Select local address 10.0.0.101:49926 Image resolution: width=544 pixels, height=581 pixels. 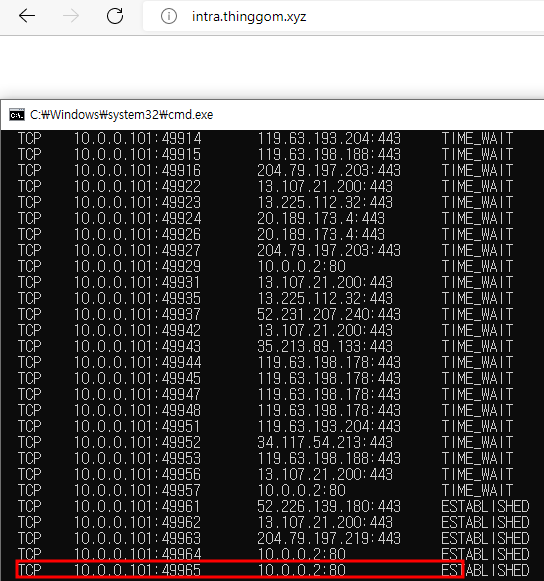point(137,234)
